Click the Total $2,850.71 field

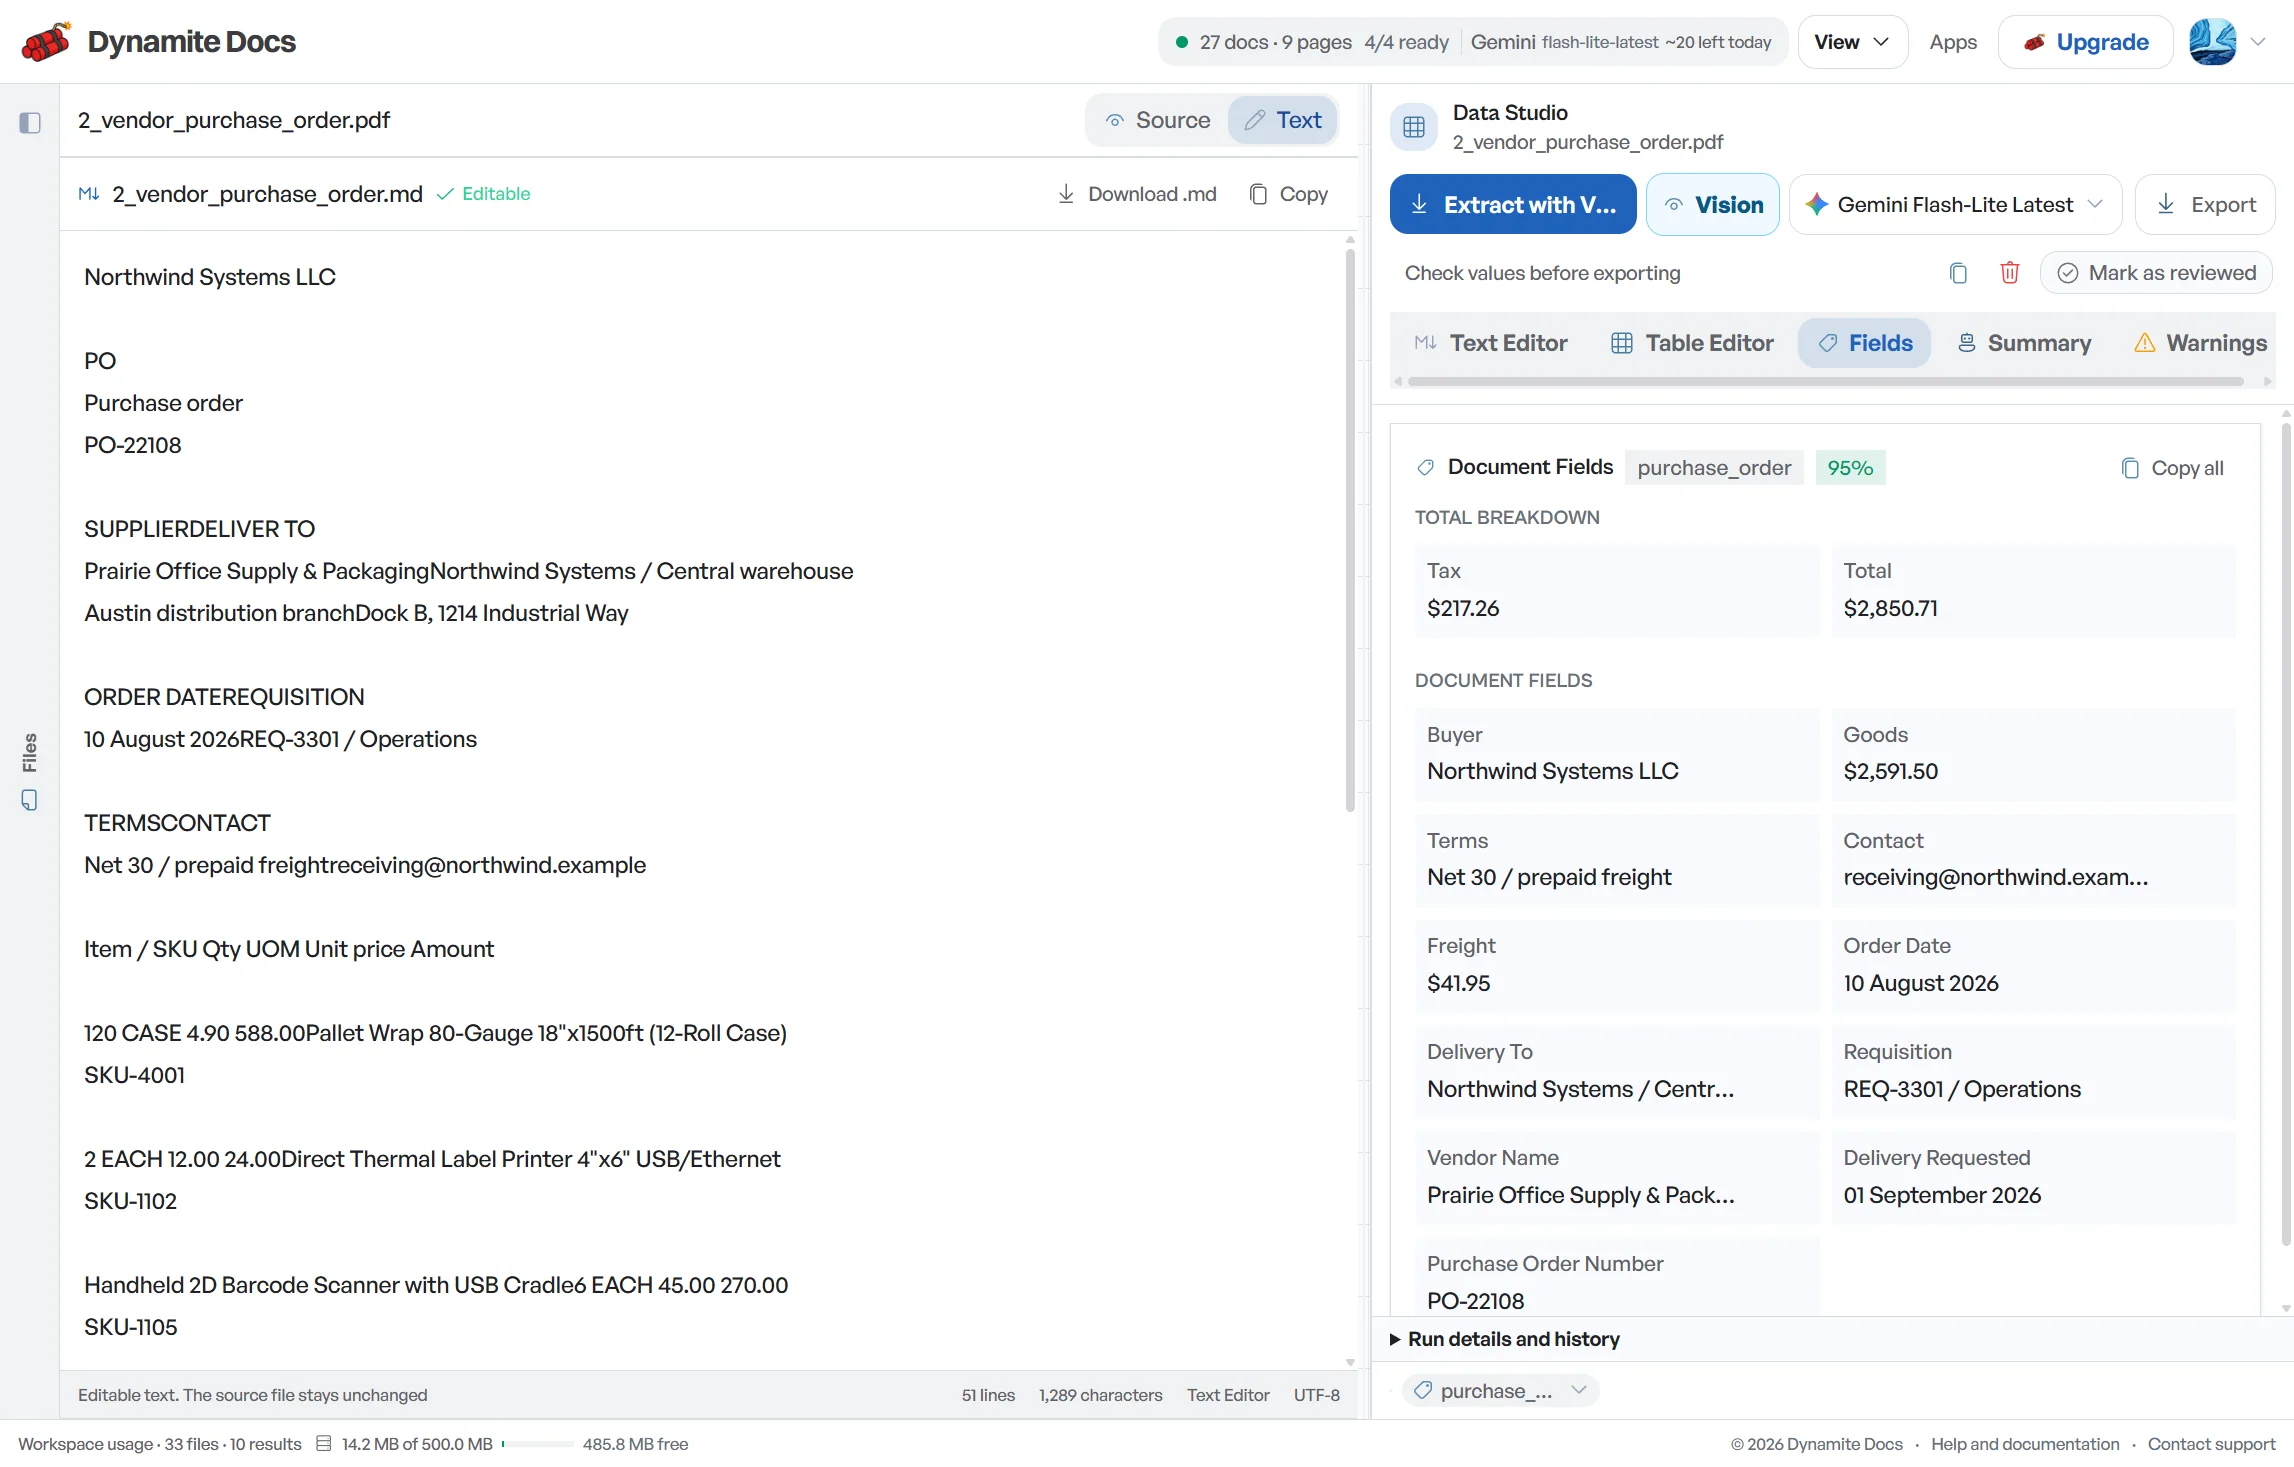2033,590
